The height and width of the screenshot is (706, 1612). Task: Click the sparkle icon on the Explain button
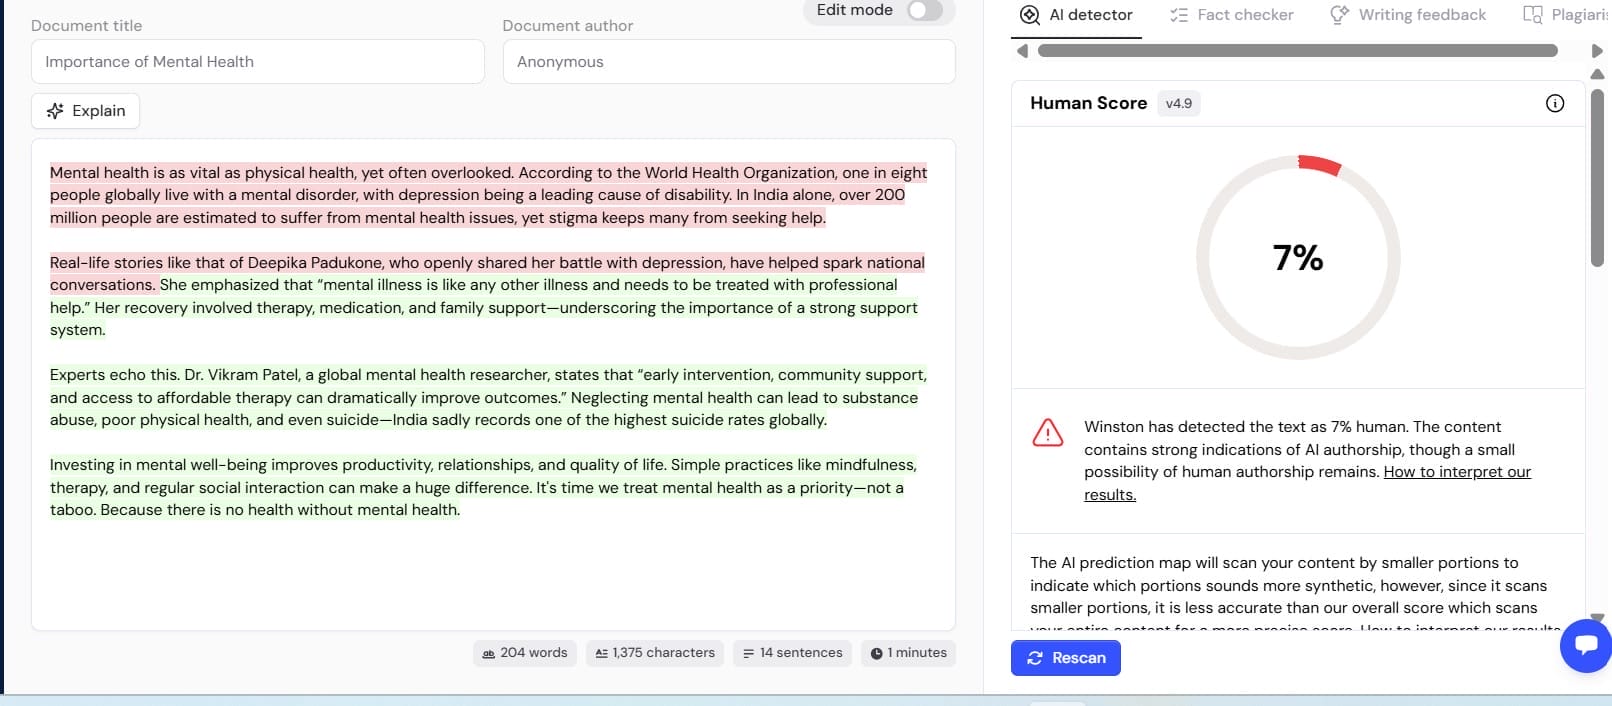[x=55, y=111]
